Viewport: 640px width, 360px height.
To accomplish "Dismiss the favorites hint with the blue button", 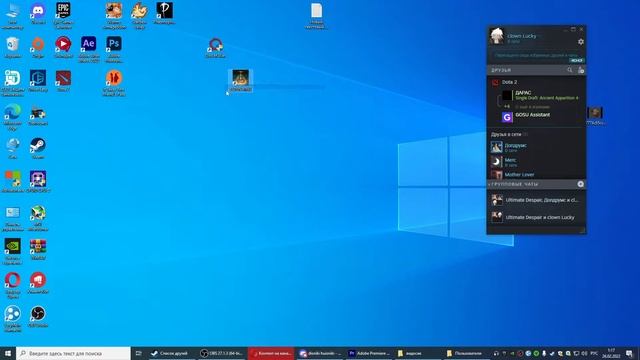I will coord(577,60).
